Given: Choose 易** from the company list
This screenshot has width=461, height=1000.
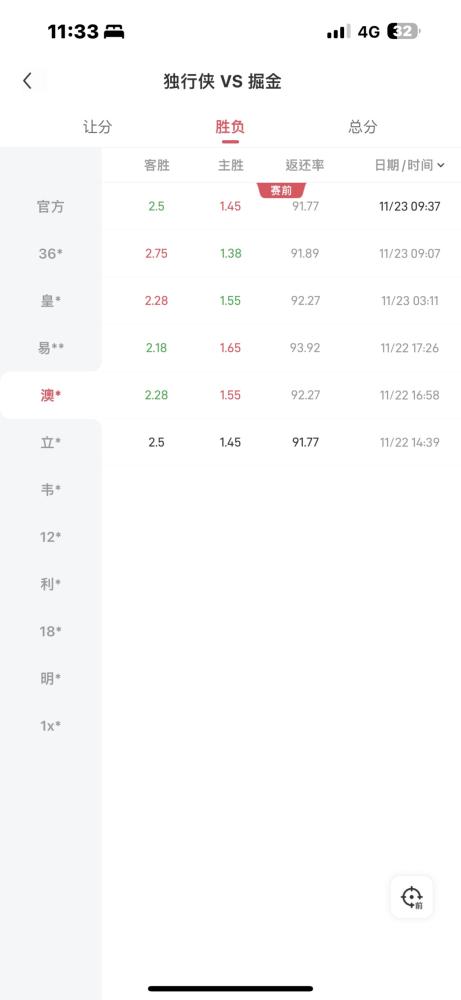Looking at the screenshot, I should (x=50, y=348).
